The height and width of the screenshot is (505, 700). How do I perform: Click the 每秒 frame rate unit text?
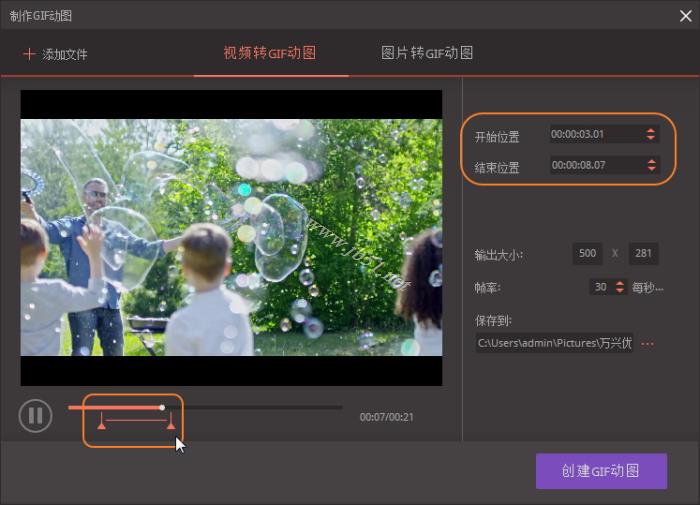coord(647,288)
